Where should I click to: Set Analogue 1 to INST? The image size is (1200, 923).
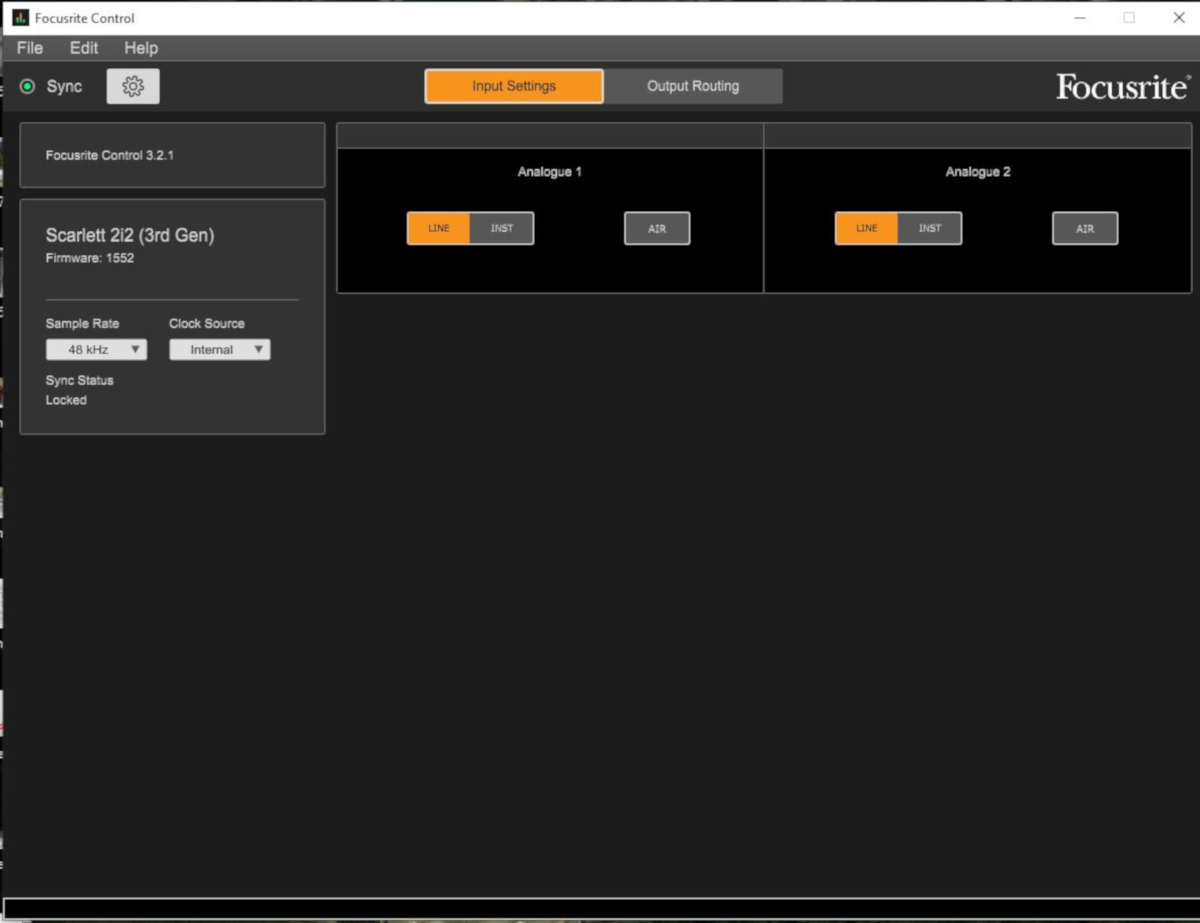click(502, 228)
